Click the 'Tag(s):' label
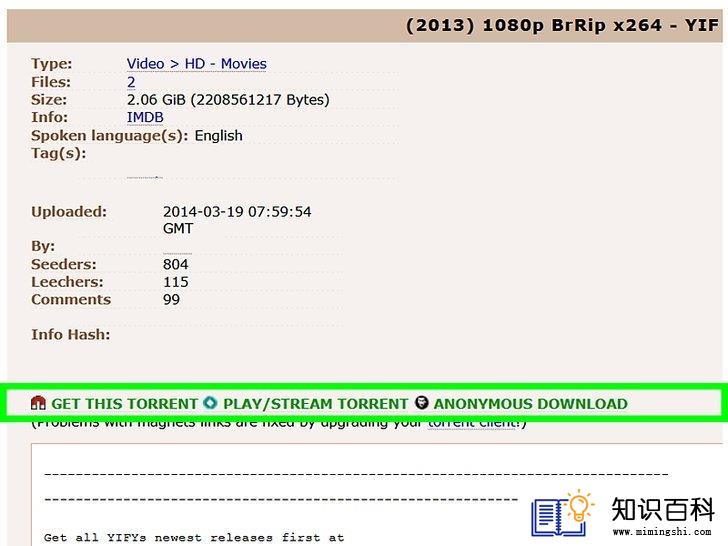Viewport: 728px width, 546px height. (x=58, y=153)
